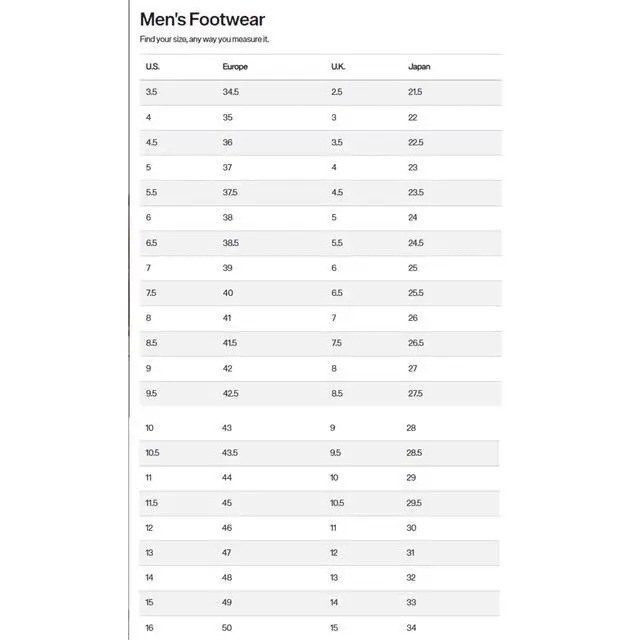Select the U.S. column header
640x640 pixels.
click(152, 67)
